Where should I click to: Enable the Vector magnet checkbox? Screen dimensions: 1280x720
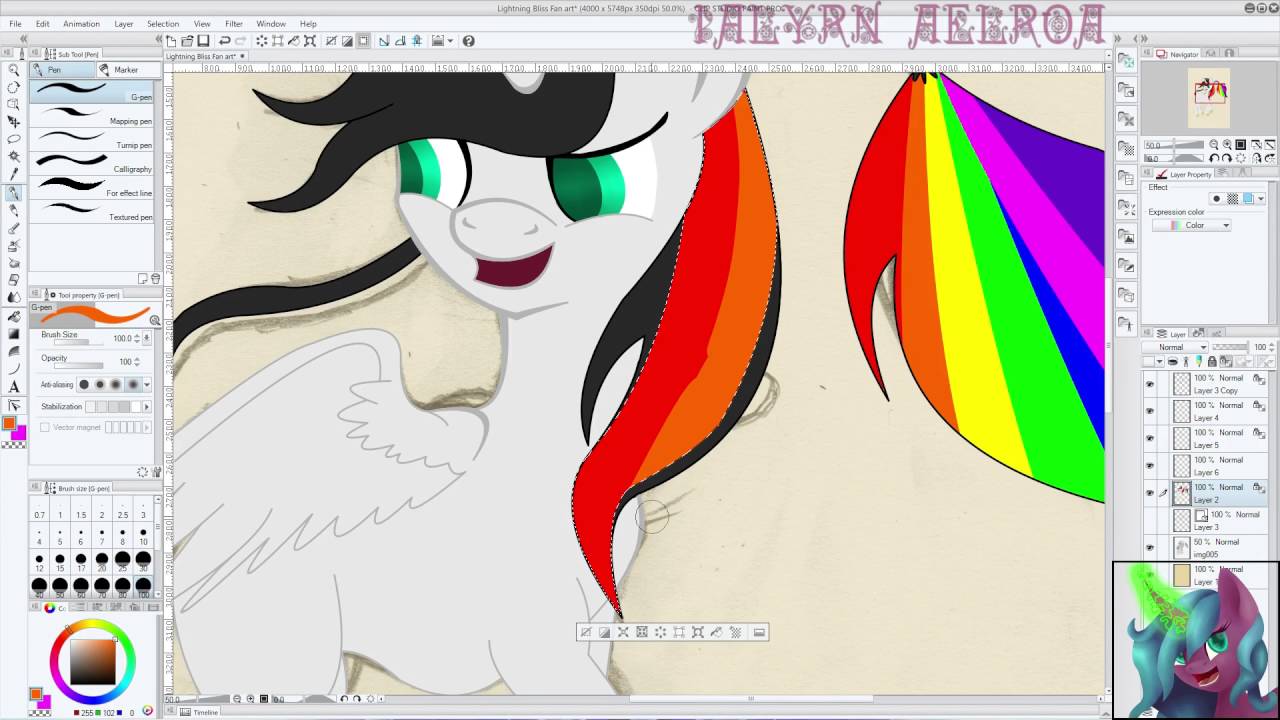[x=45, y=427]
